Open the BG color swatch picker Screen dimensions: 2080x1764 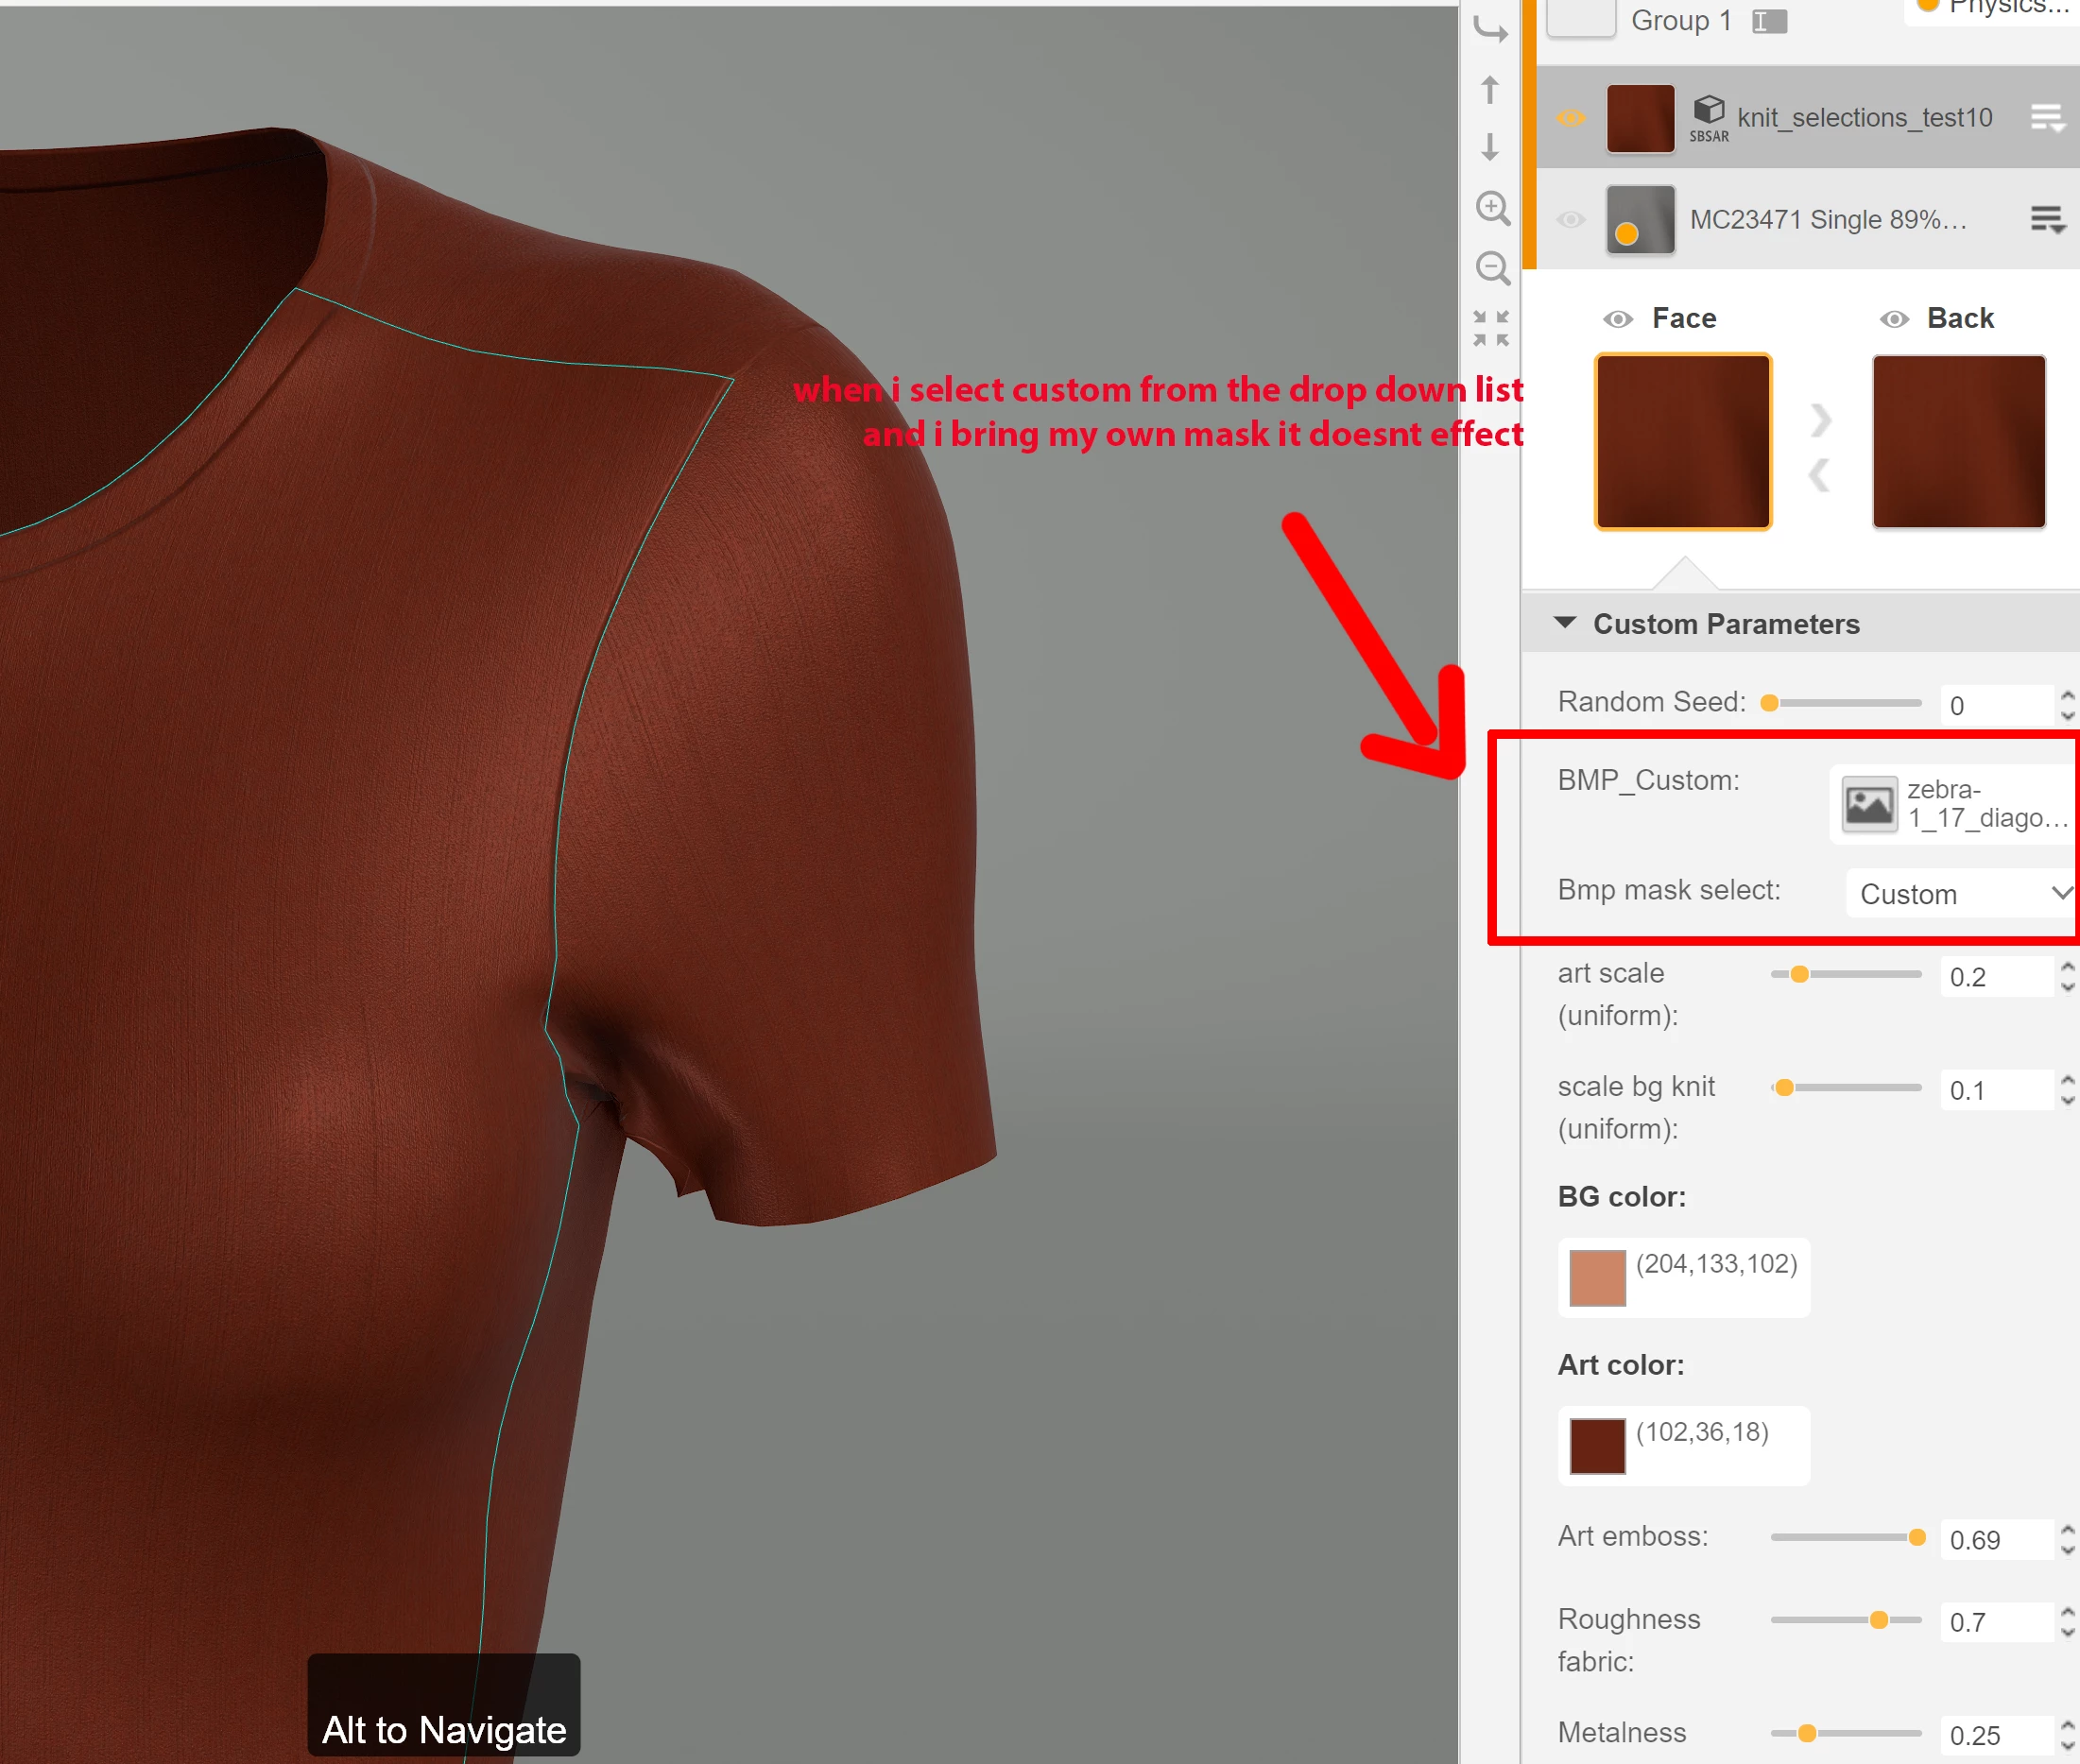[x=1597, y=1277]
